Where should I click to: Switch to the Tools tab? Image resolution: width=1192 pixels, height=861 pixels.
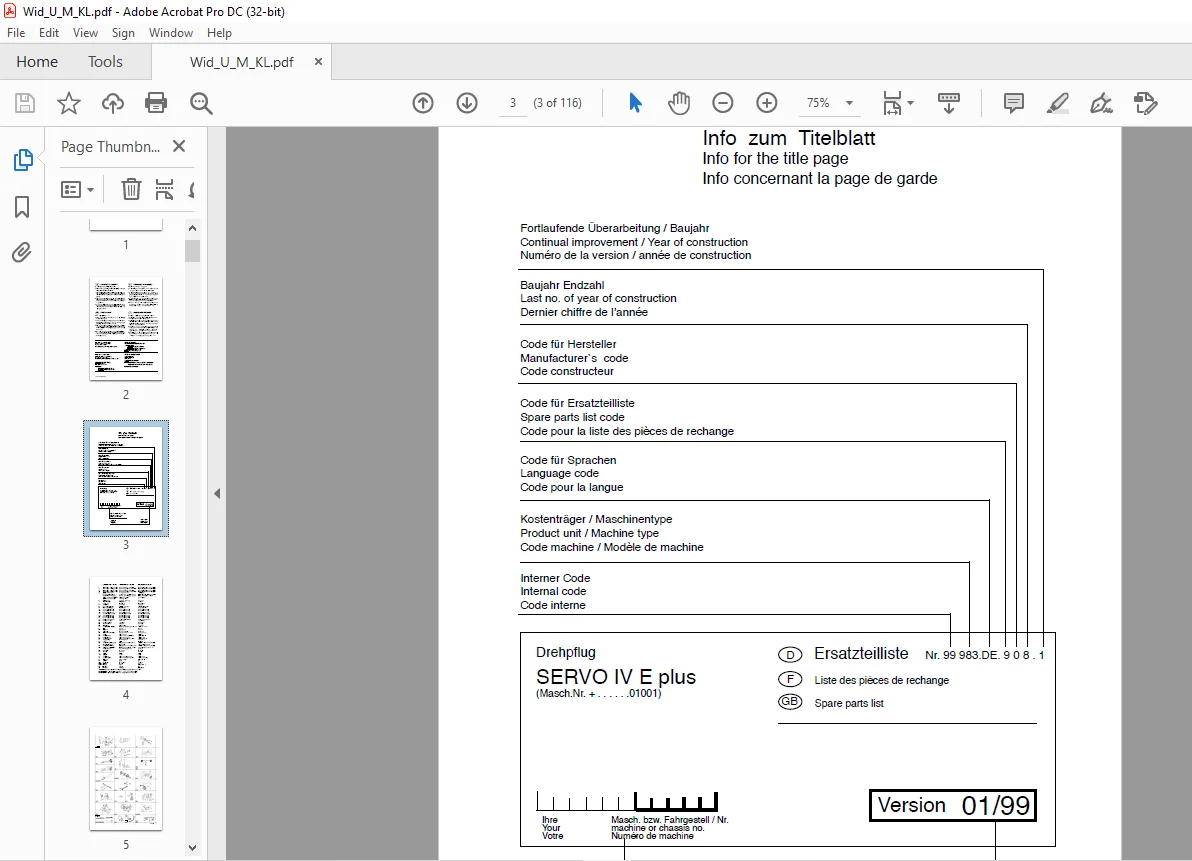pyautogui.click(x=105, y=62)
